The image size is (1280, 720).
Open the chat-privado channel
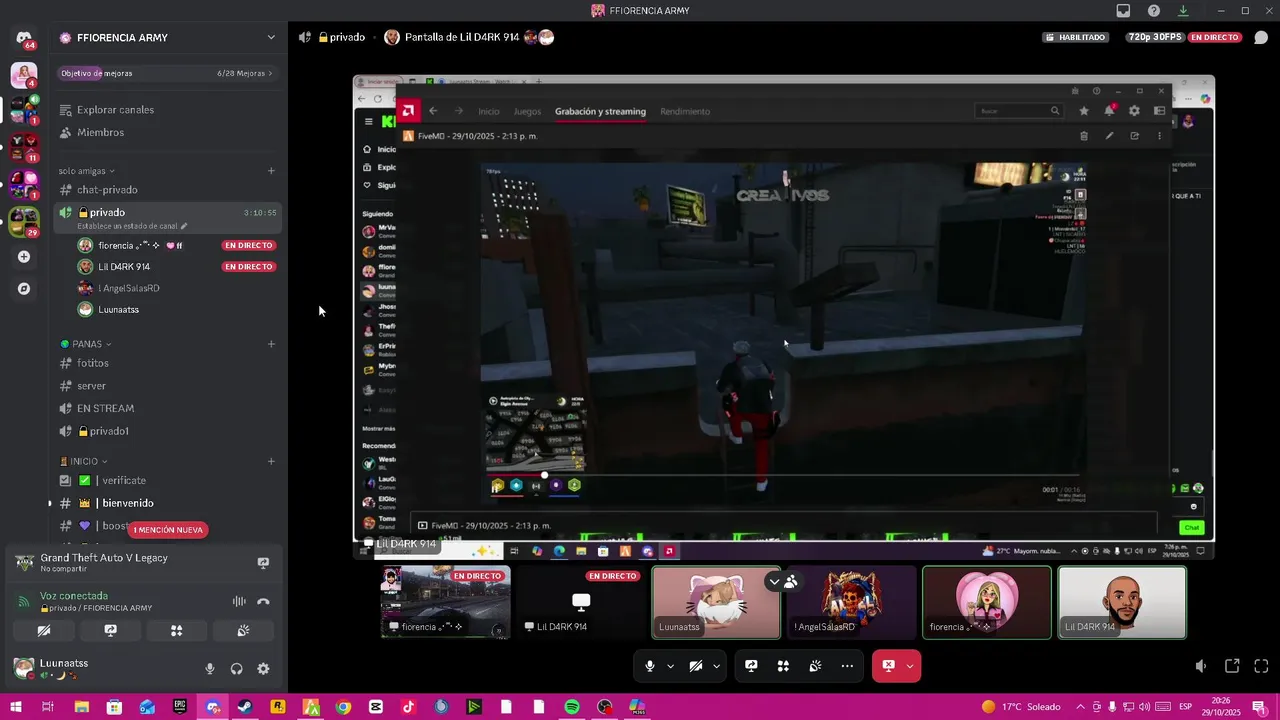pos(167,190)
